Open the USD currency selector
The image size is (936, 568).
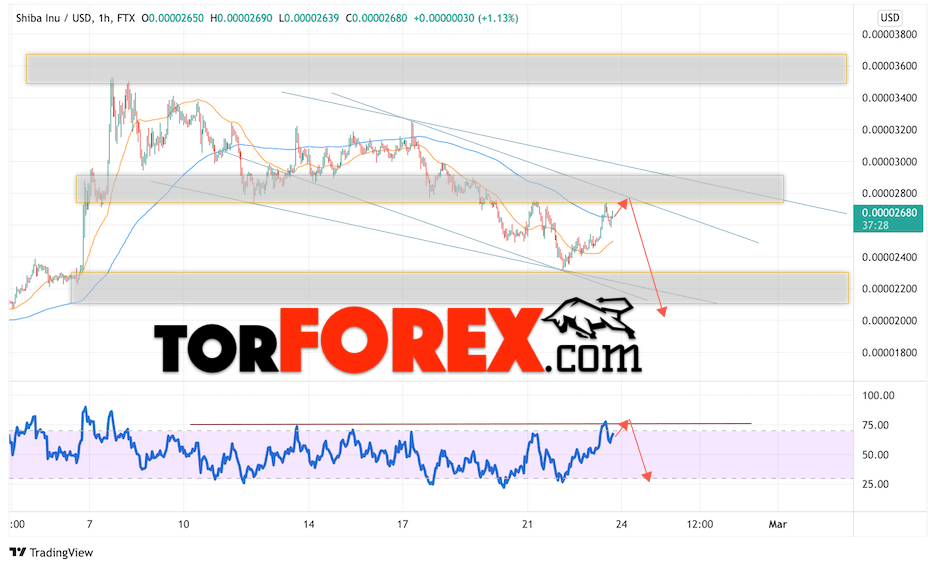(889, 18)
